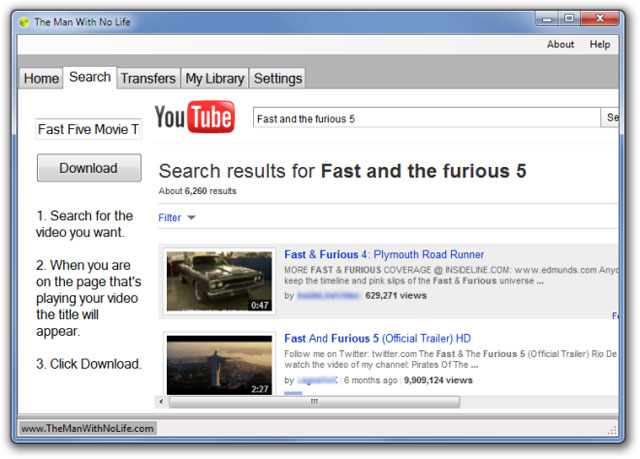Click the horizontal scrollbar left arrow
This screenshot has width=640, height=459.
[x=162, y=401]
